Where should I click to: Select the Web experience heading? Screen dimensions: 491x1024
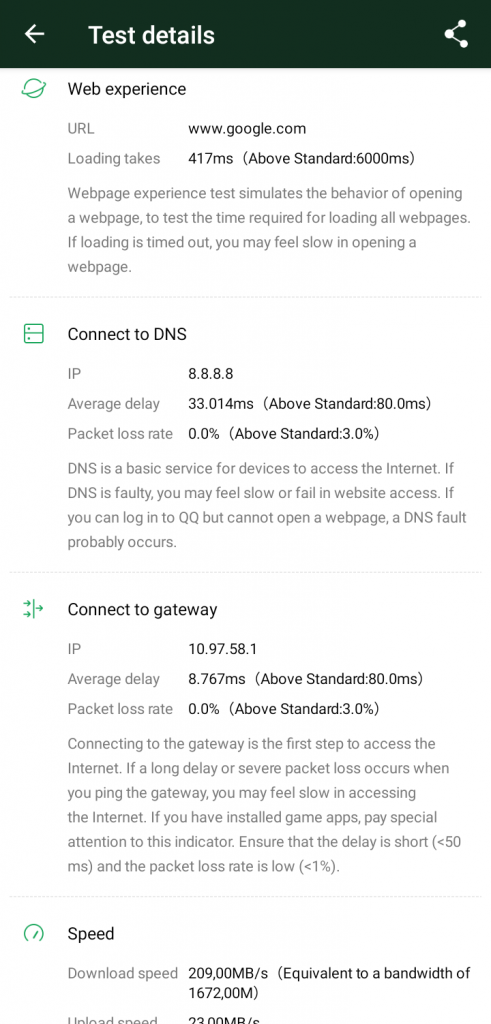(x=127, y=89)
